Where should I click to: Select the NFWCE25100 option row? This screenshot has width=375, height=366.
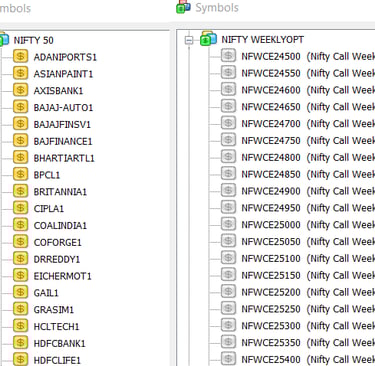(x=298, y=258)
